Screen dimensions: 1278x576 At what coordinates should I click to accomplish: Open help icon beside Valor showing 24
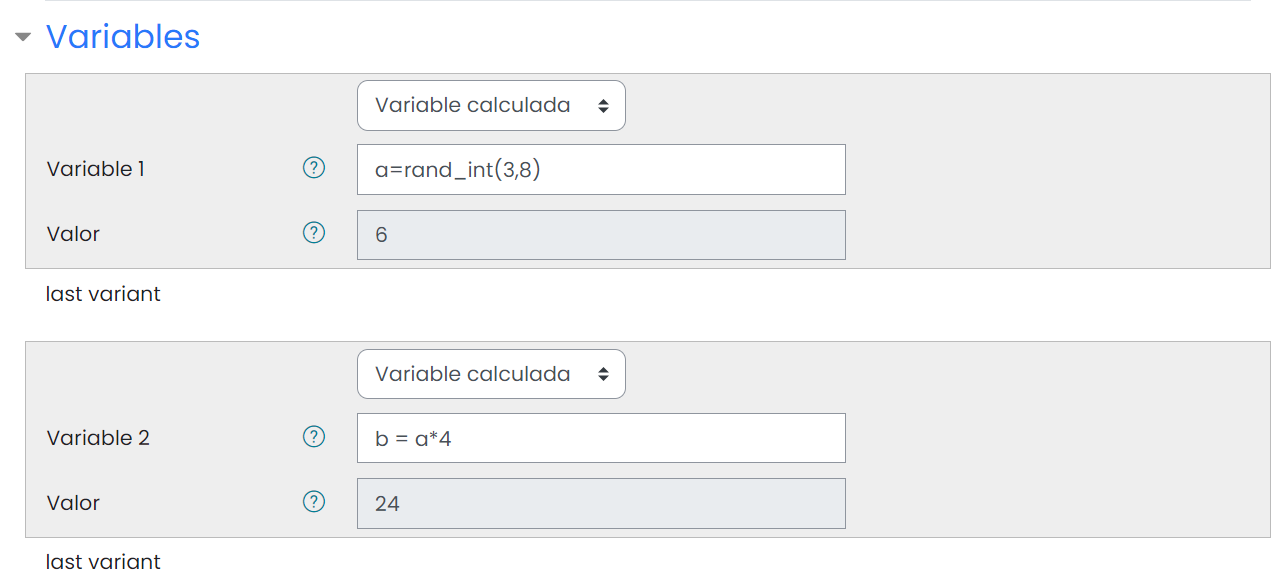pyautogui.click(x=314, y=501)
